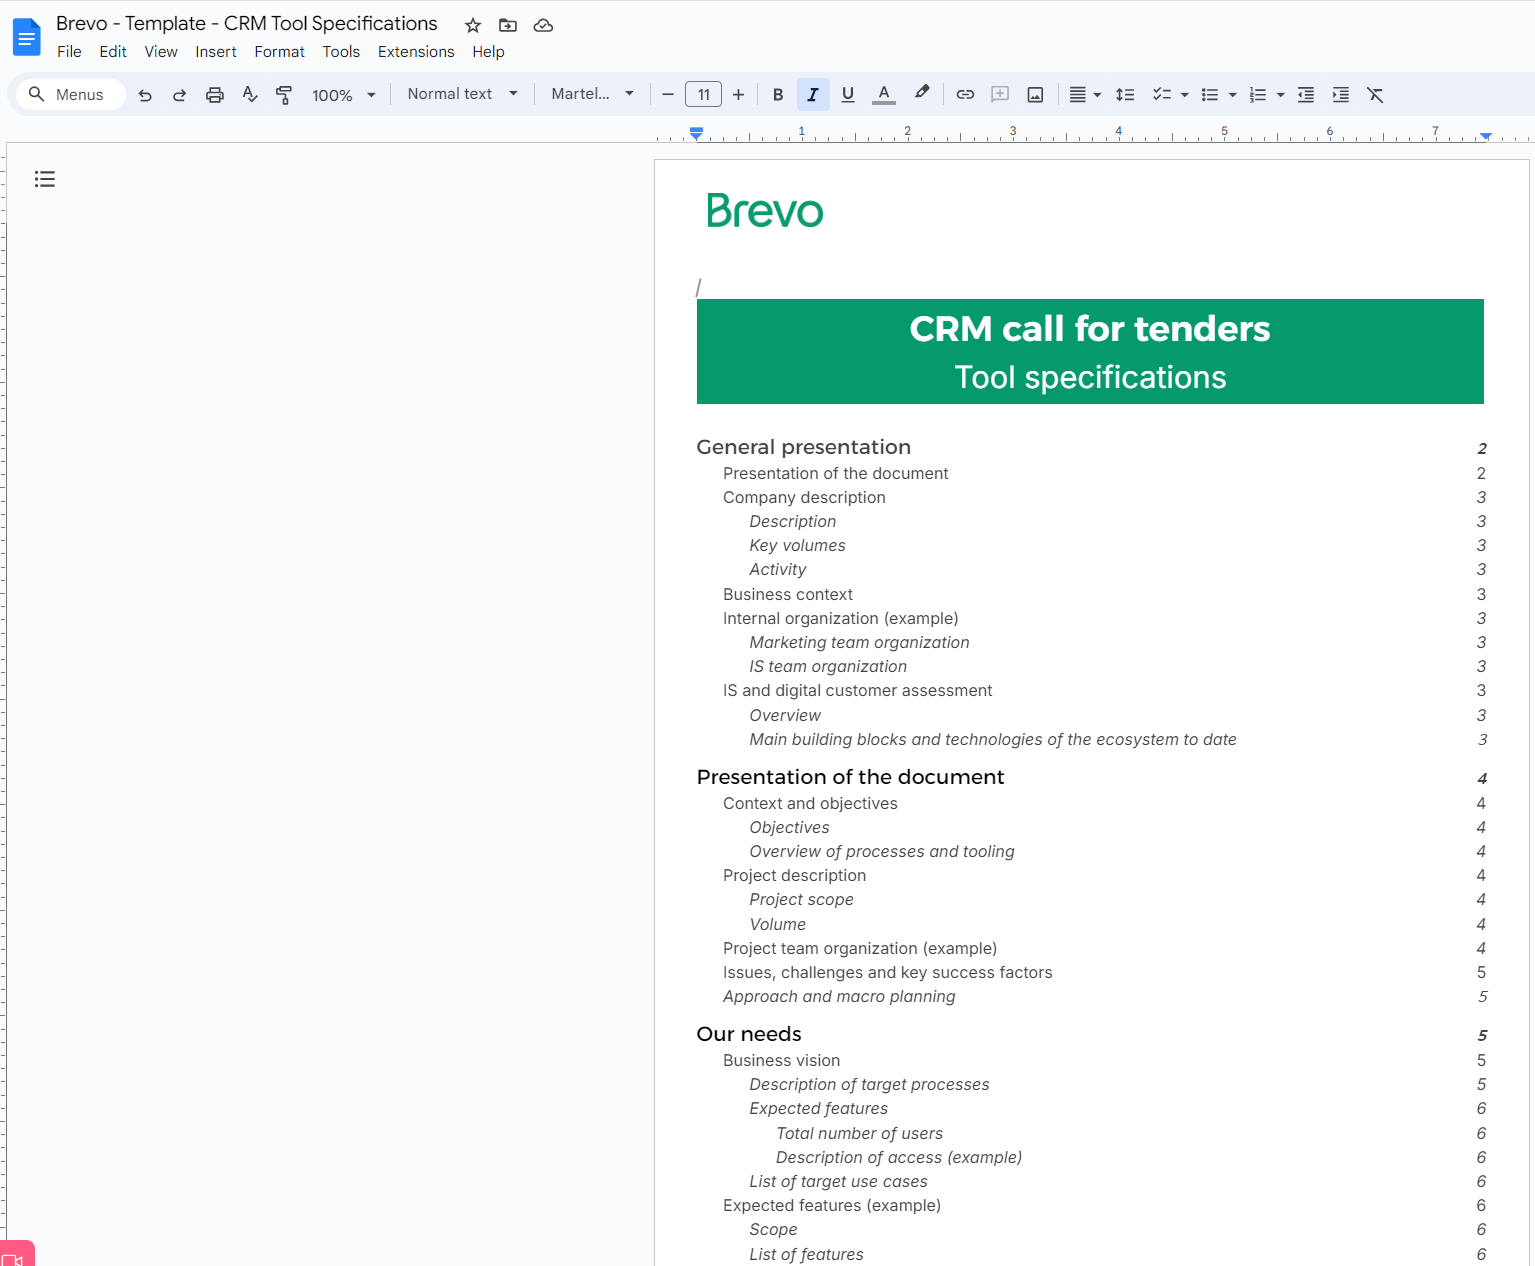Star the document
This screenshot has height=1266, width=1535.
(x=473, y=25)
